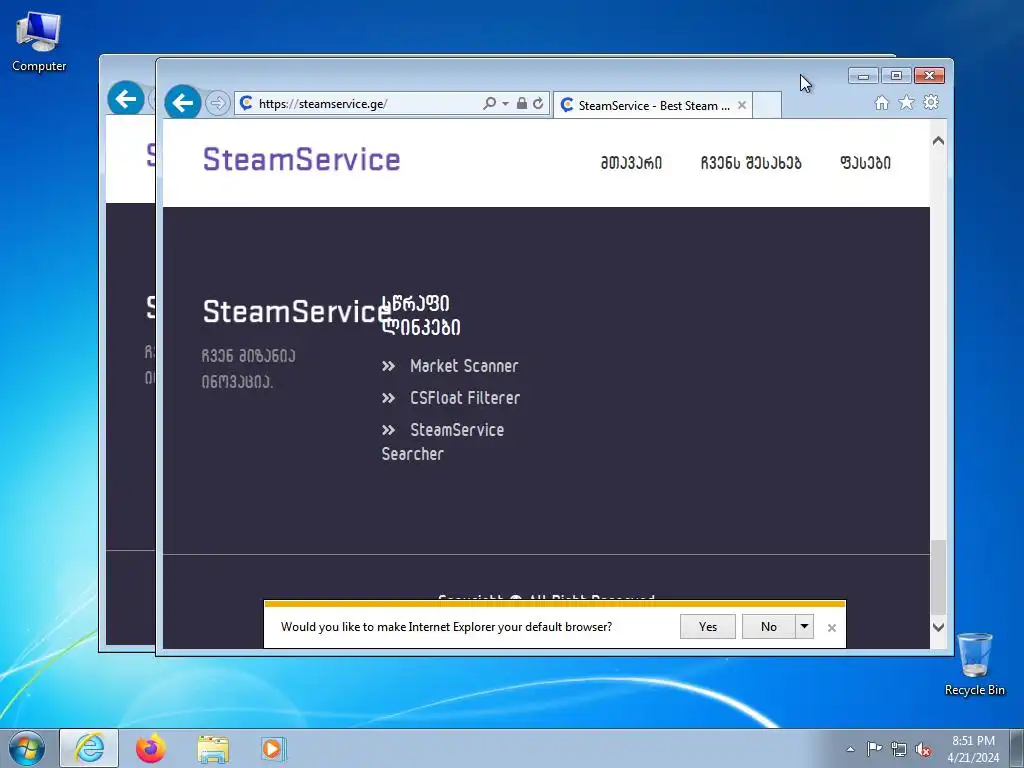Open the Action Center flag icon
The height and width of the screenshot is (768, 1024).
(x=874, y=749)
